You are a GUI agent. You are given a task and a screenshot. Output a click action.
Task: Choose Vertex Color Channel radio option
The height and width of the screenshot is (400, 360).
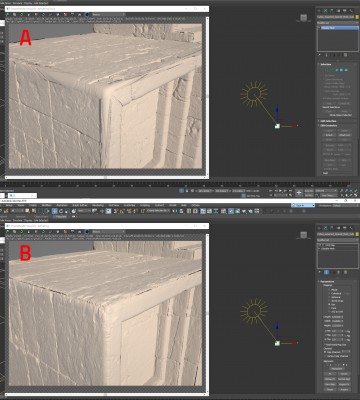(x=325, y=356)
